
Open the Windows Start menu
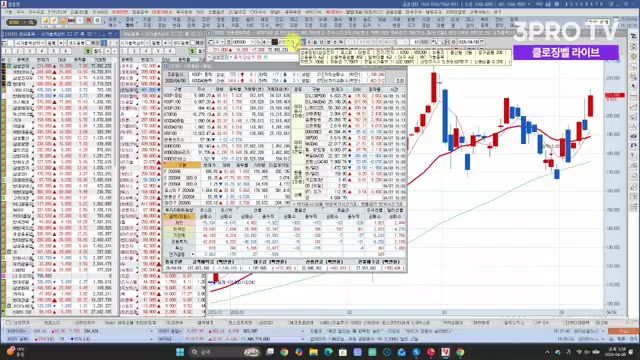click(x=180, y=352)
